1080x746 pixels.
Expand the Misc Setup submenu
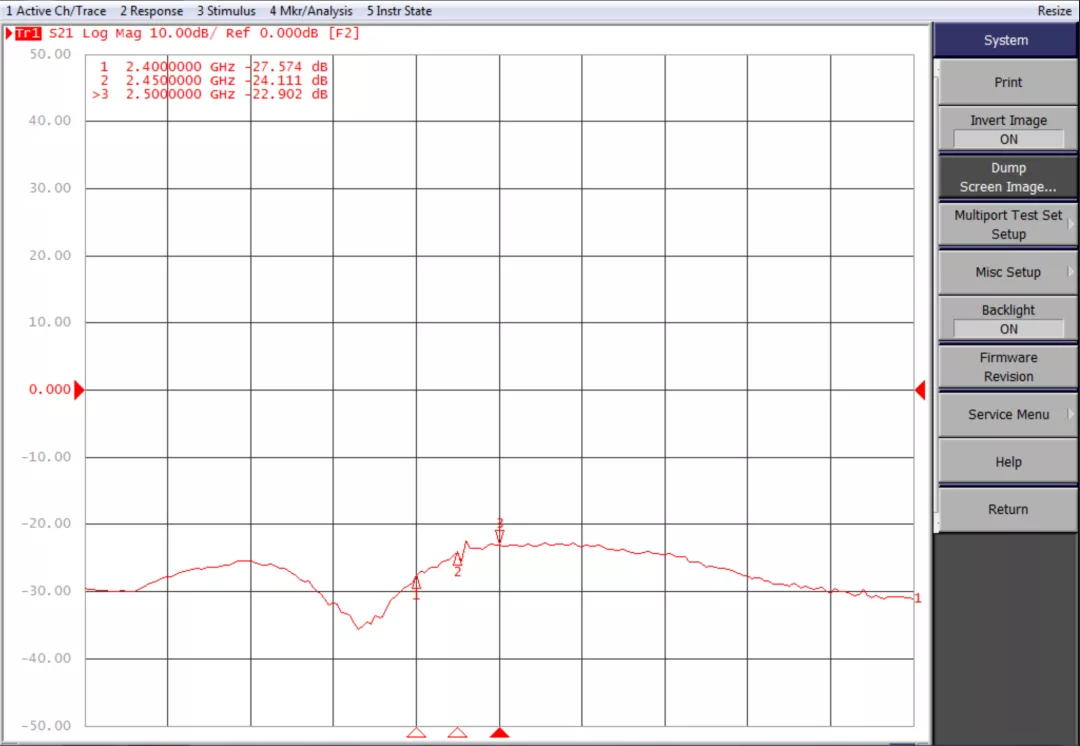(1008, 272)
